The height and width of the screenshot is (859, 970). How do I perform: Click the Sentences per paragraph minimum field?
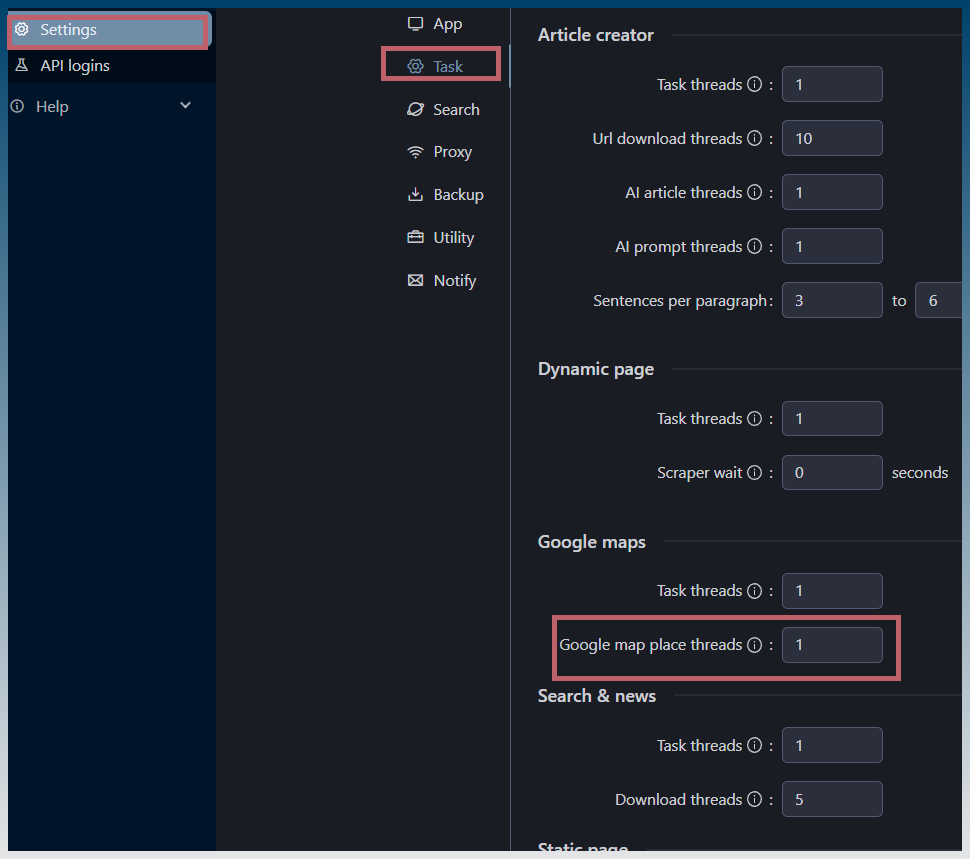tap(832, 301)
